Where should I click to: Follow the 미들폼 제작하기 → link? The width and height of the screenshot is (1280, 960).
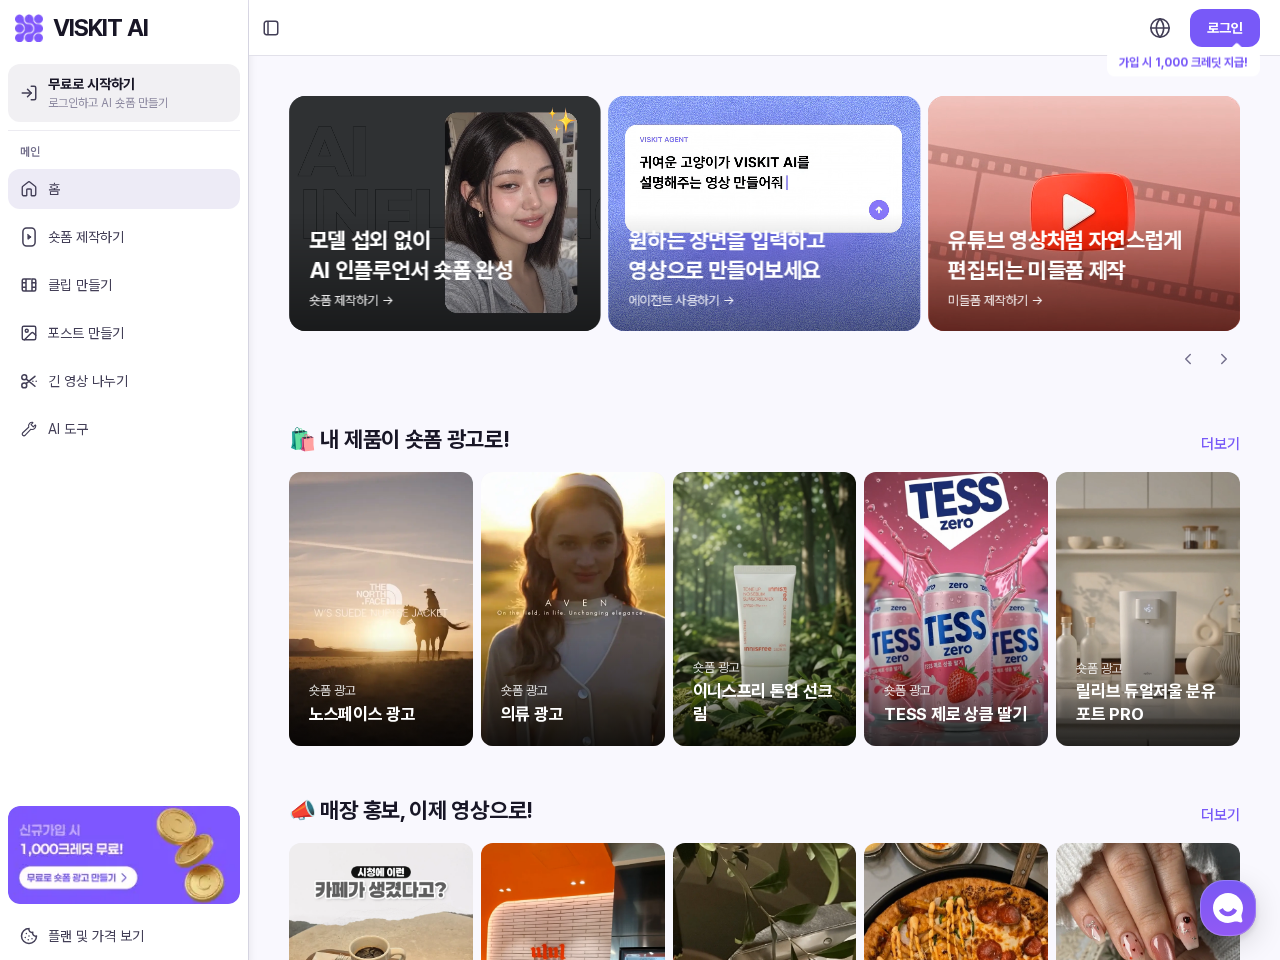coord(995,300)
